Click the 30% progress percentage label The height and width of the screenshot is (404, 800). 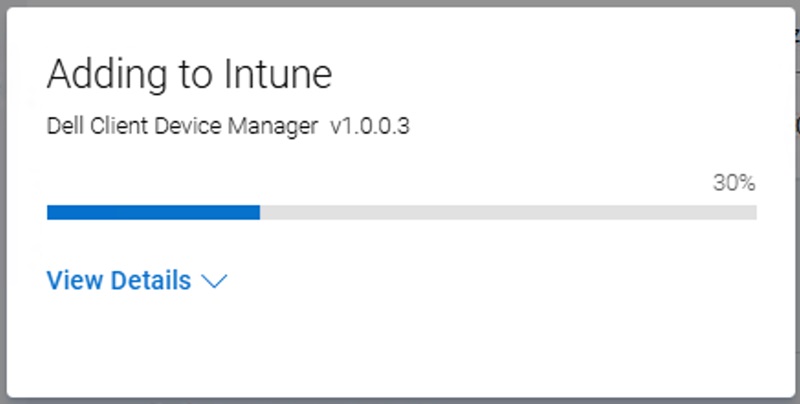[733, 183]
